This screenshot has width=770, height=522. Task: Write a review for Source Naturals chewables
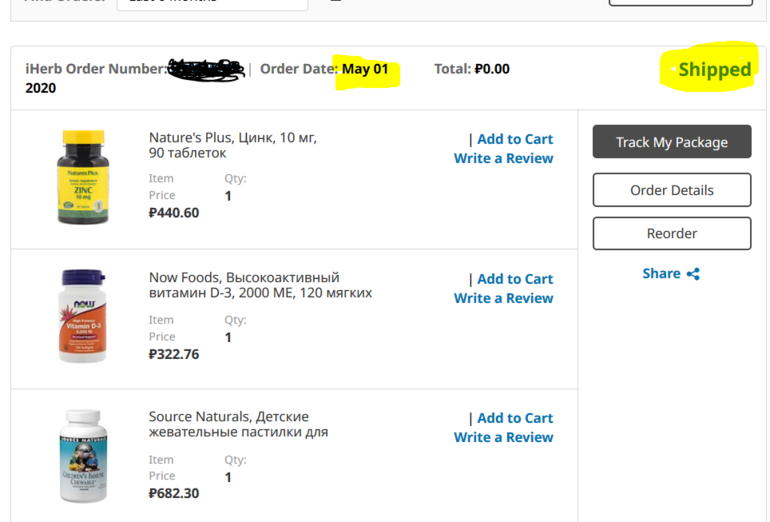[503, 437]
